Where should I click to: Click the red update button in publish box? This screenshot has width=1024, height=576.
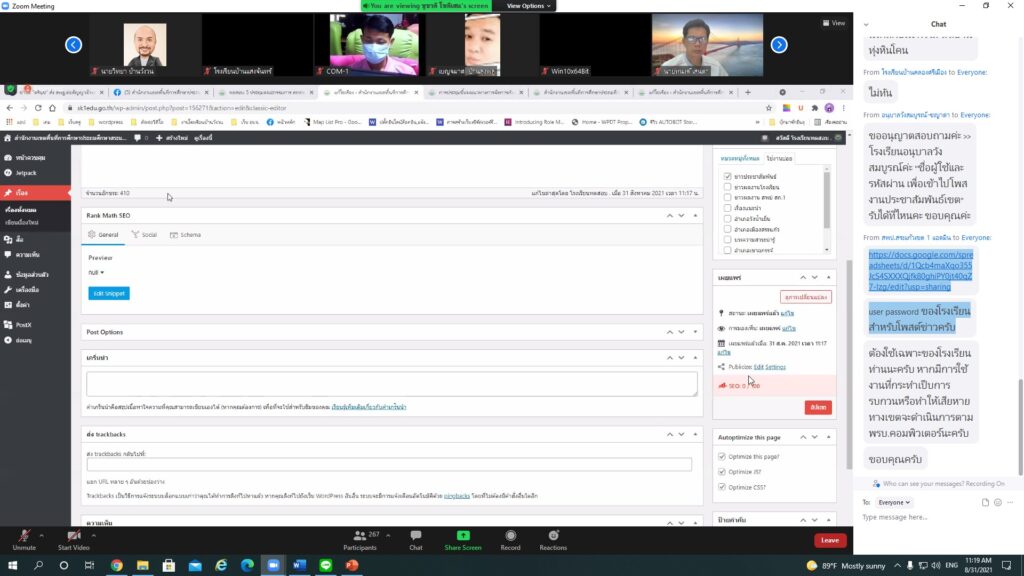pos(818,408)
